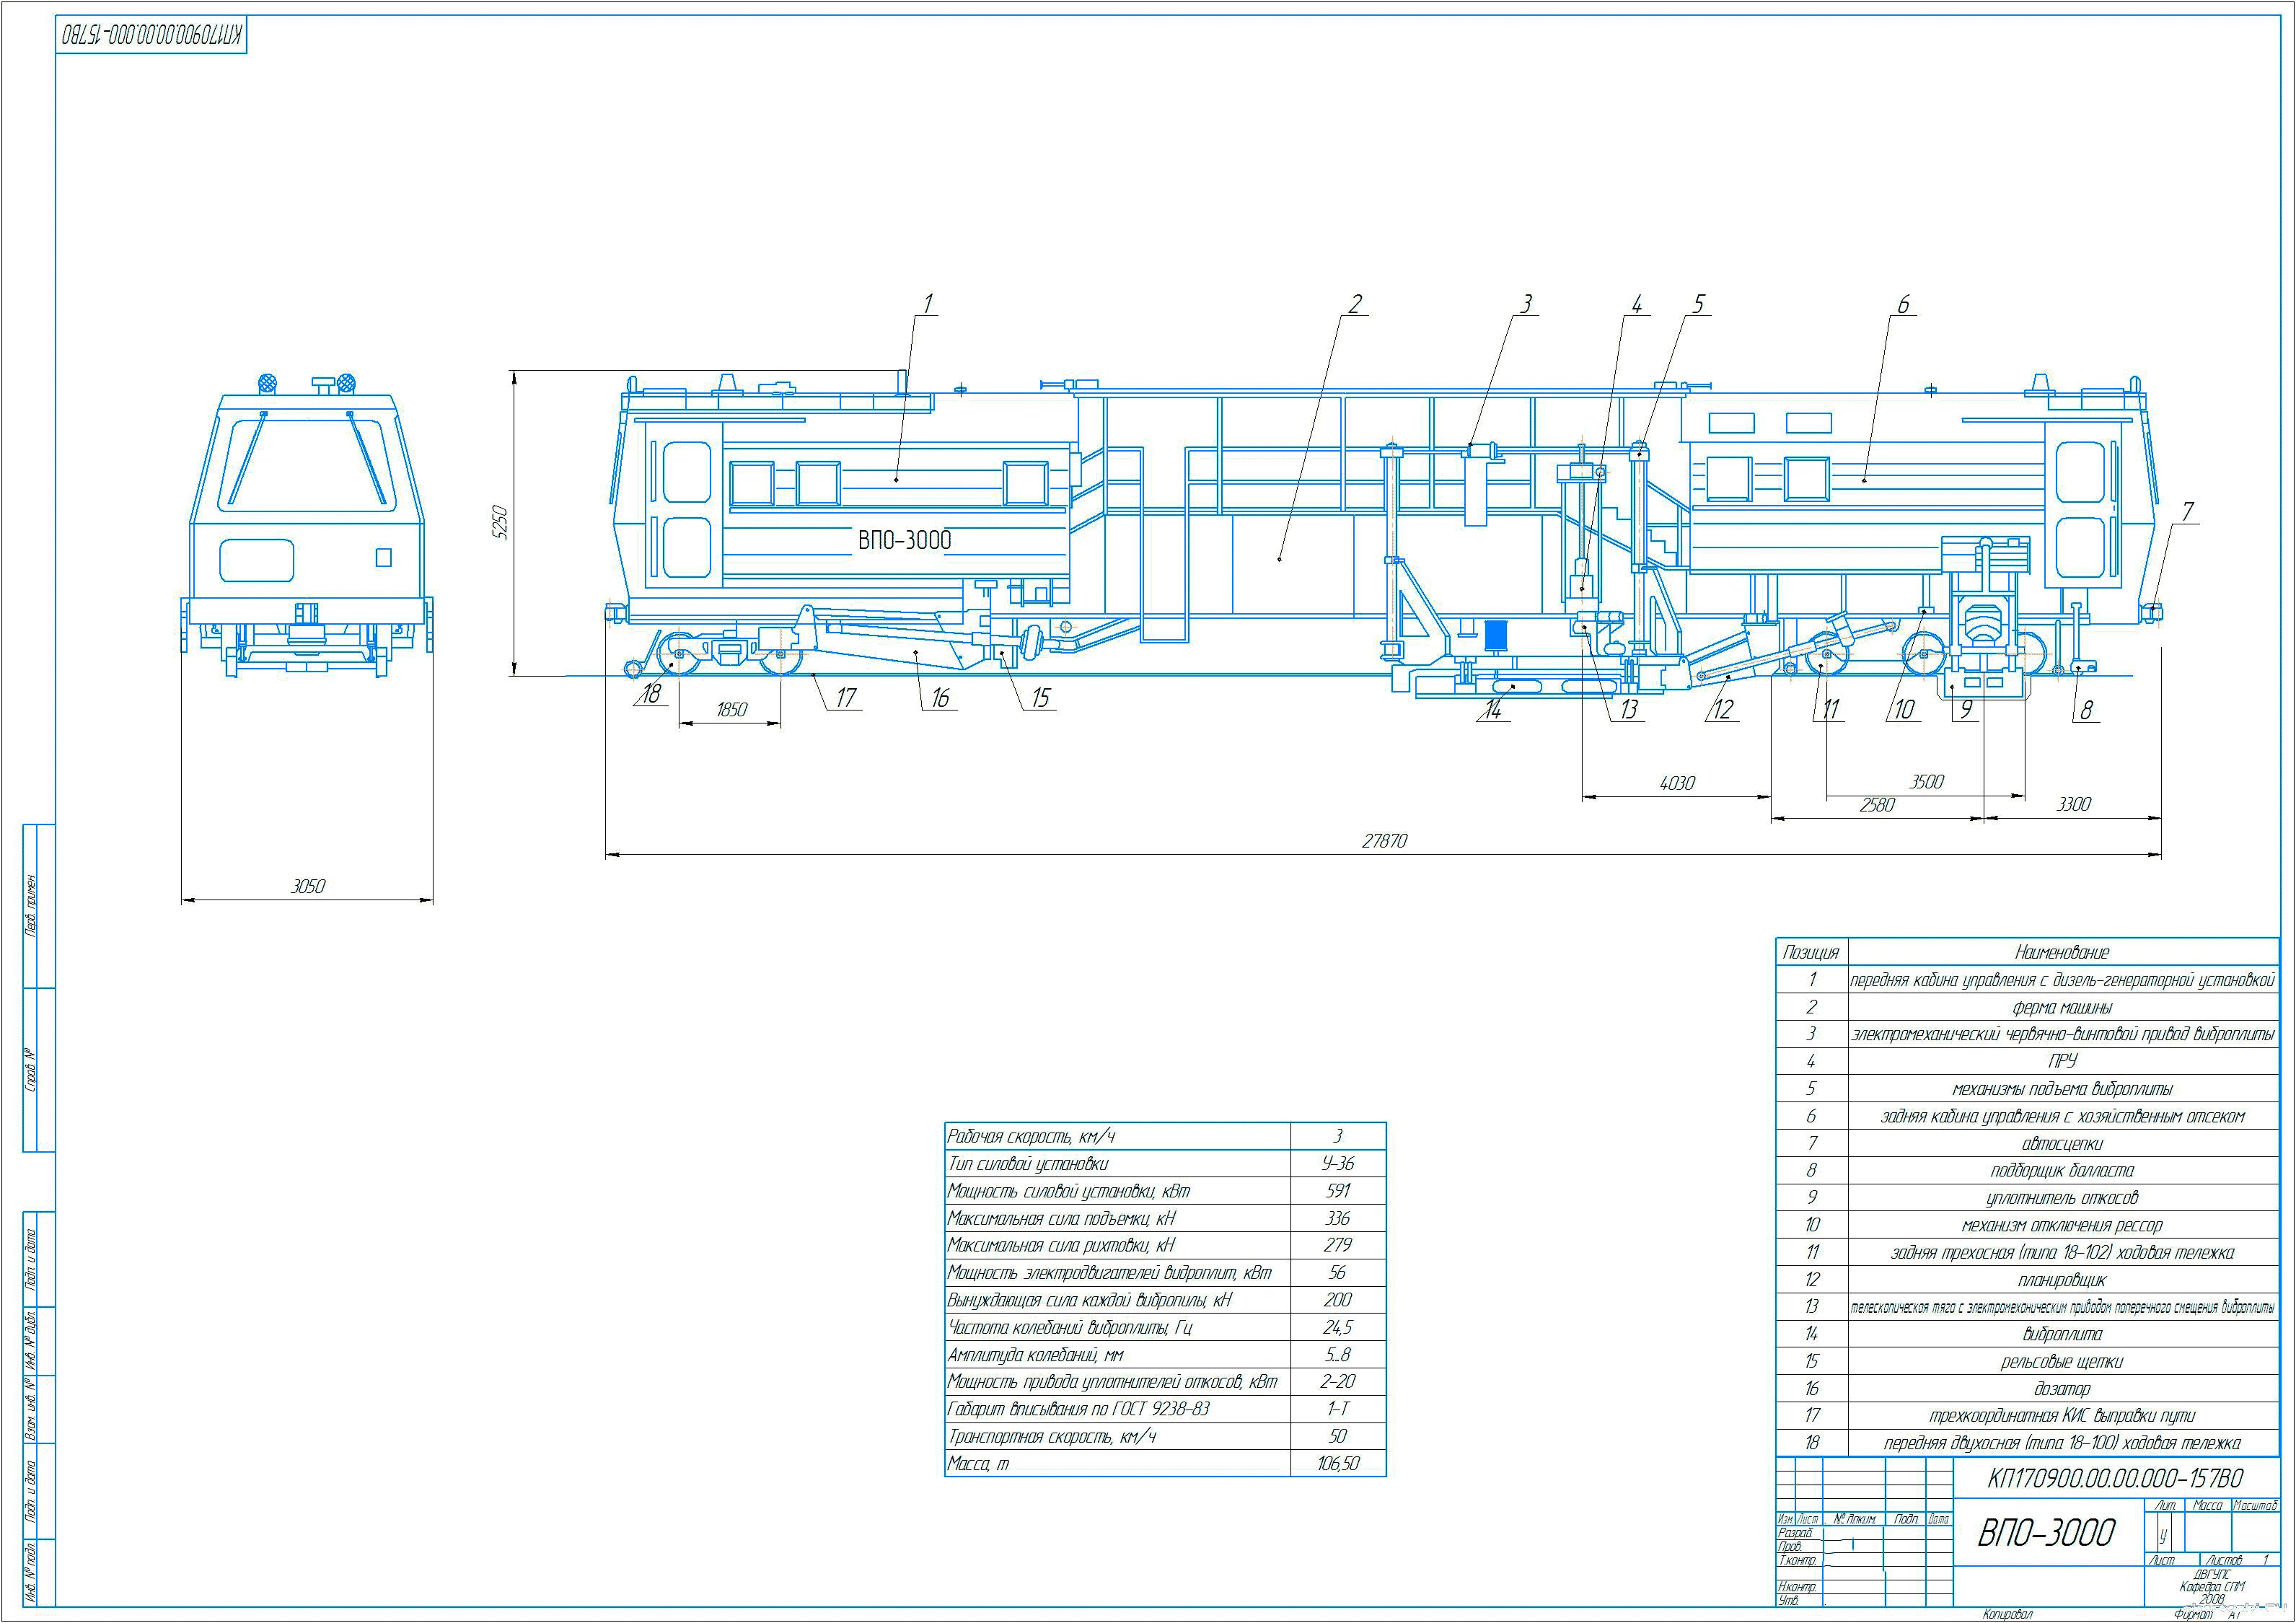2296x1623 pixels.
Task: Select 'механизм отключения рессор'
Action: [2062, 1225]
